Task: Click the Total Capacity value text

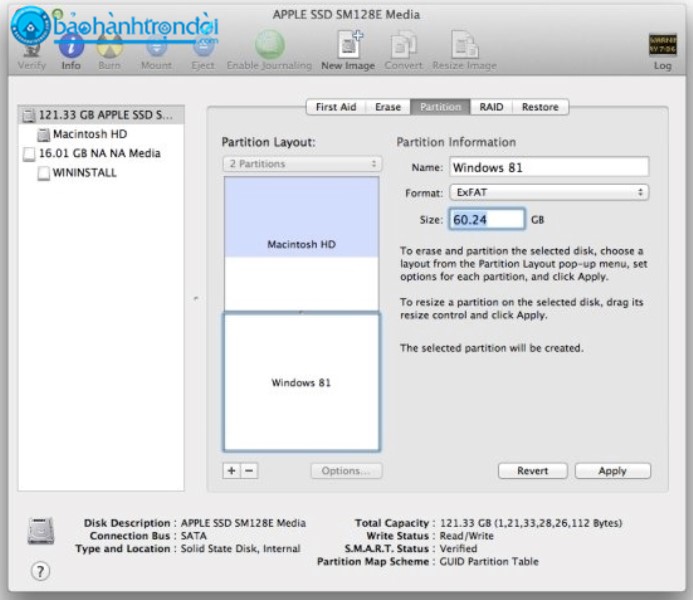Action: tap(531, 523)
